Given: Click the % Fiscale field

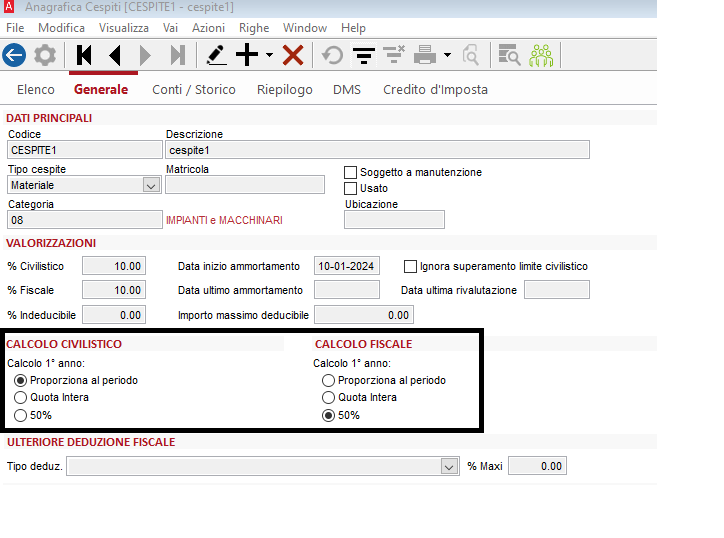Looking at the screenshot, I should click(114, 290).
